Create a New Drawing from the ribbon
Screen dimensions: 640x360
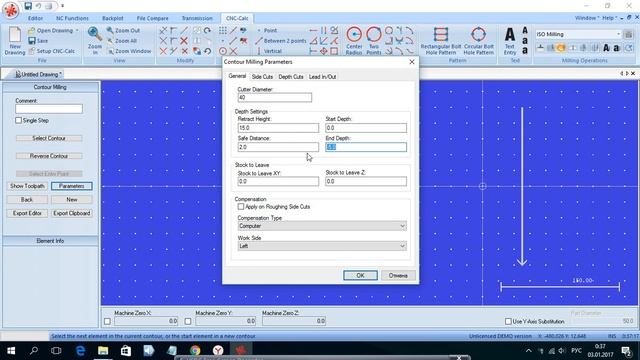coord(15,40)
